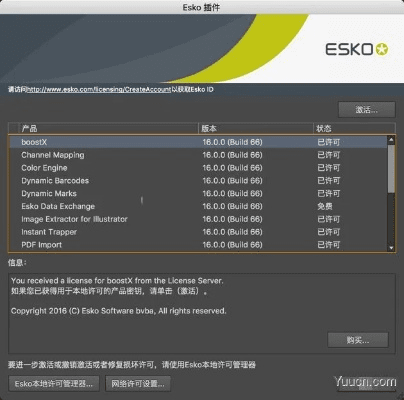The width and height of the screenshot is (404, 400).
Task: Click the product list scrollbar thumb
Action: point(391,168)
